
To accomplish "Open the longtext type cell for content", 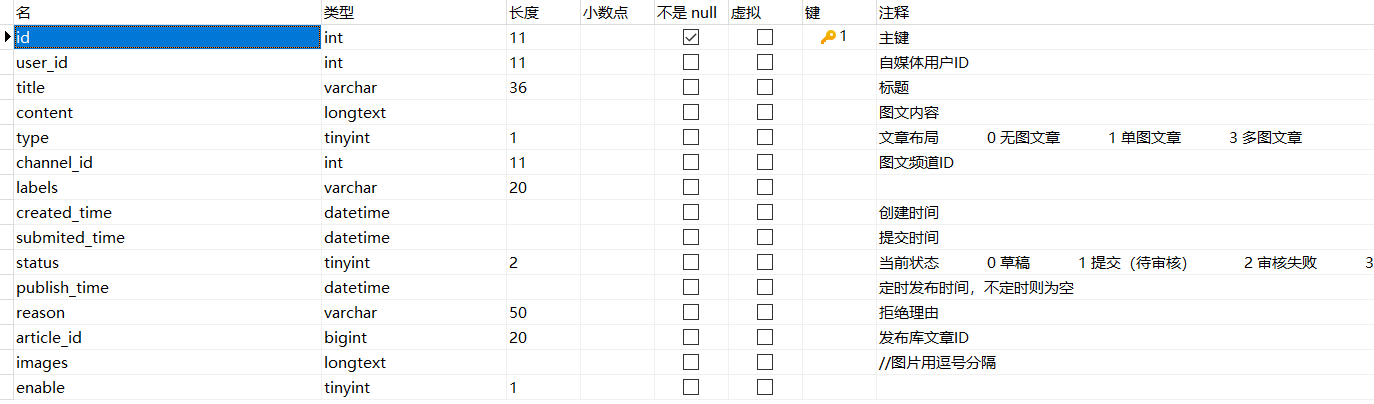I will pyautogui.click(x=355, y=113).
